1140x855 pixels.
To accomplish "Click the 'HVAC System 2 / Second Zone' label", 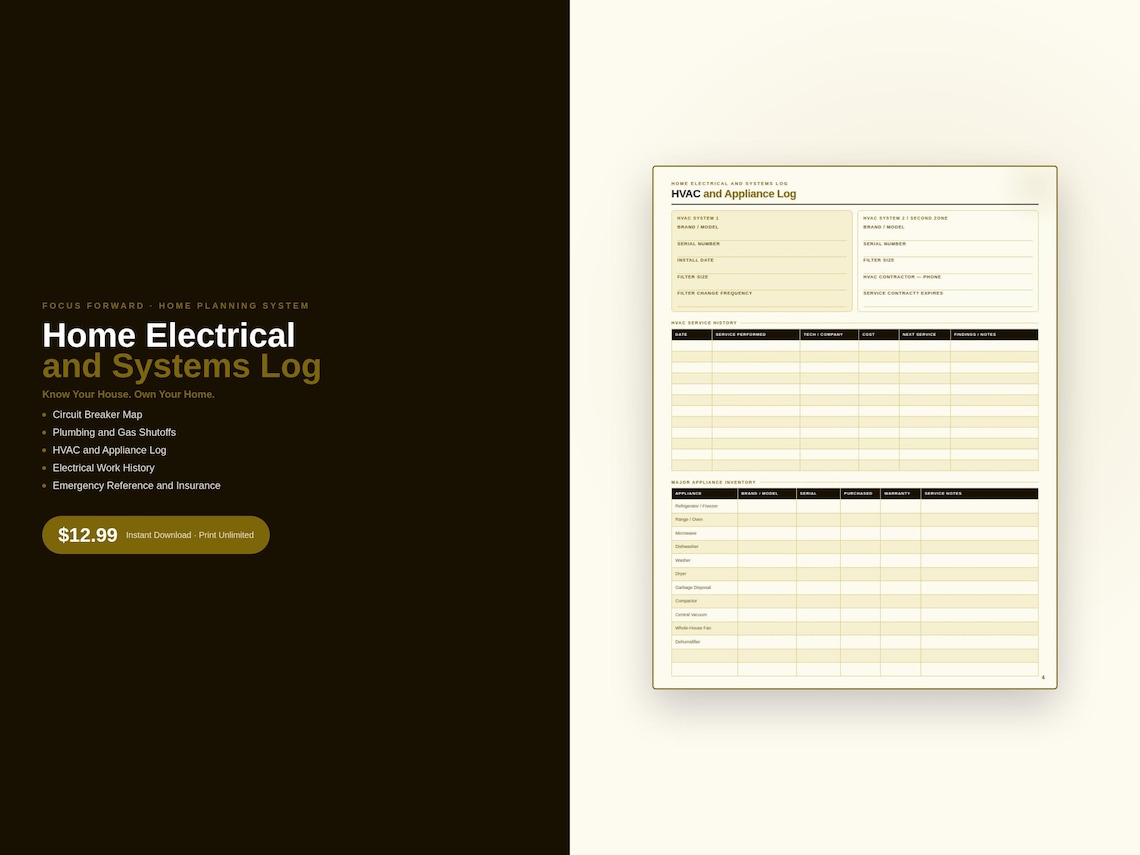I will pos(905,218).
